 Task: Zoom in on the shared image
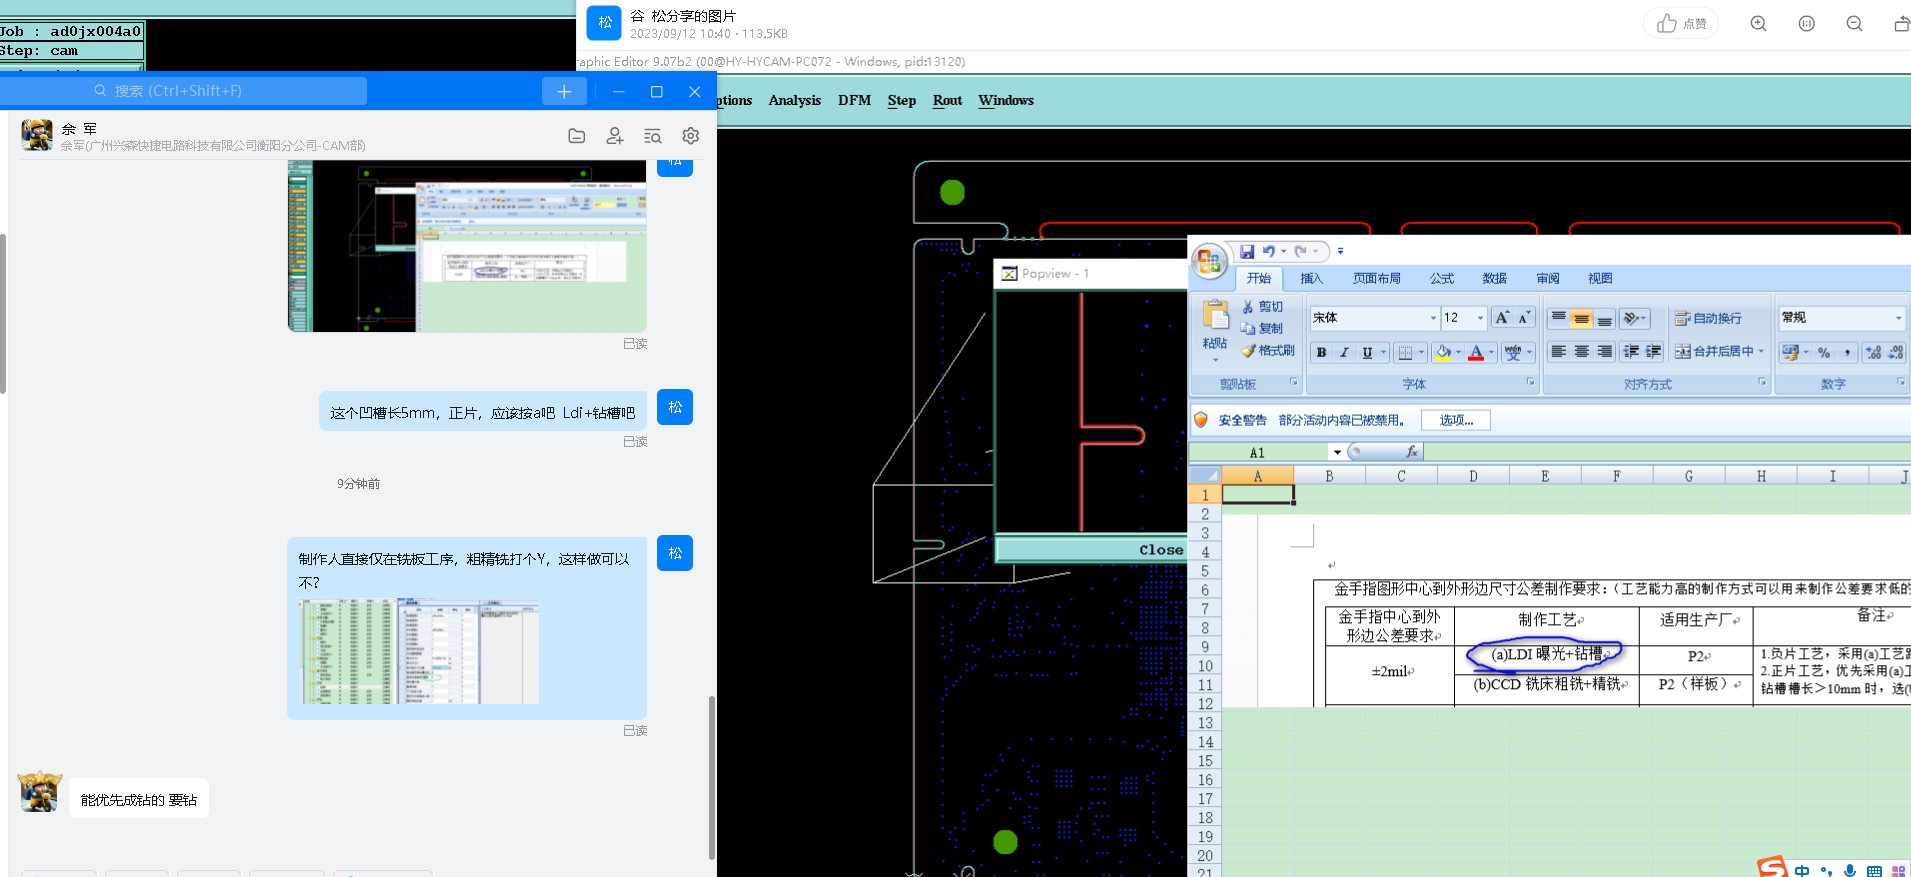coord(1758,23)
